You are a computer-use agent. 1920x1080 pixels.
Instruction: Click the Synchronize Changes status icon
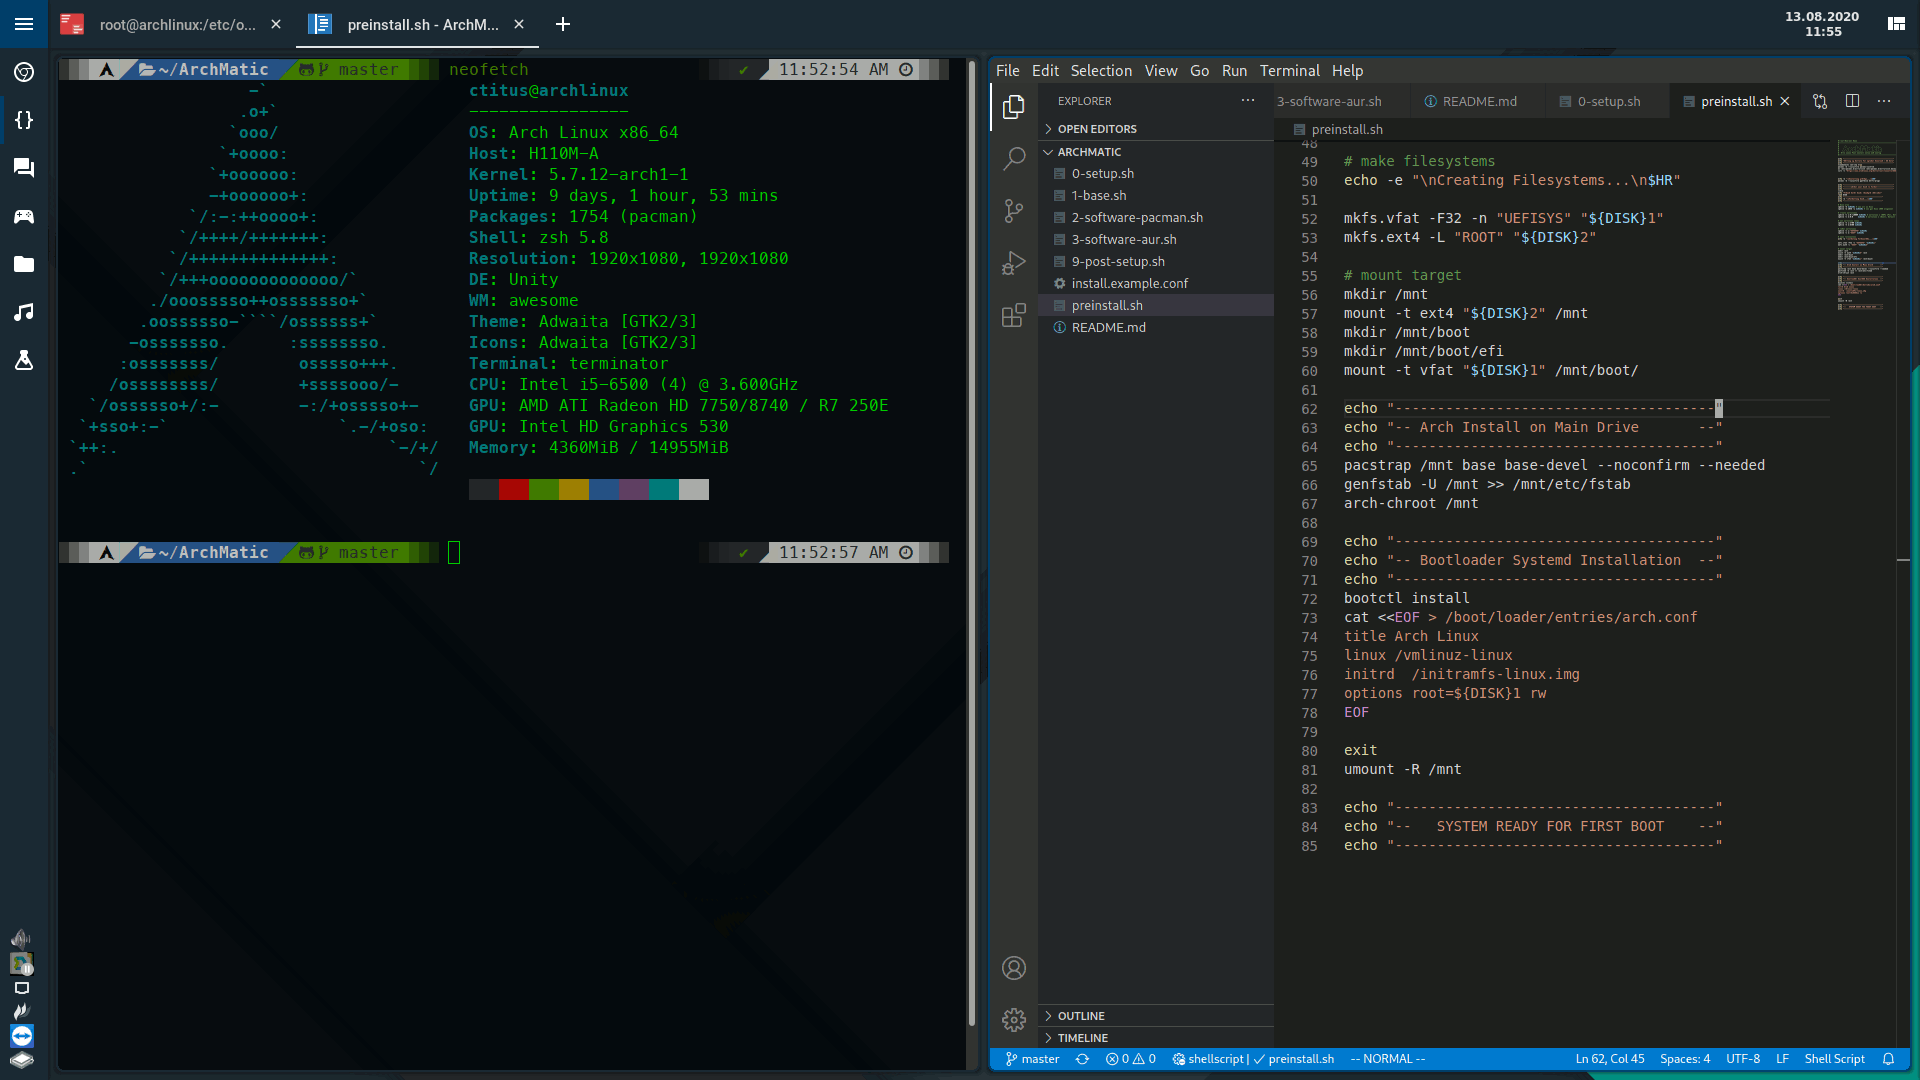click(1082, 1059)
